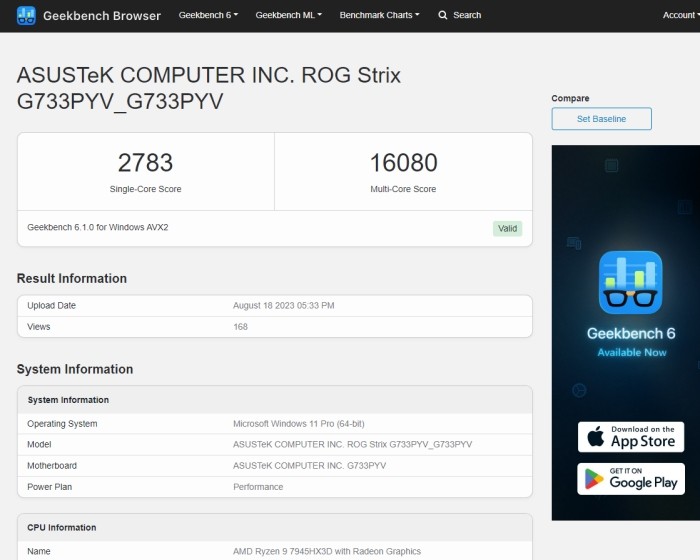700x560 pixels.
Task: Click 'Microsoft Windows 11 Pro (64-bit)' value
Action: [x=299, y=423]
